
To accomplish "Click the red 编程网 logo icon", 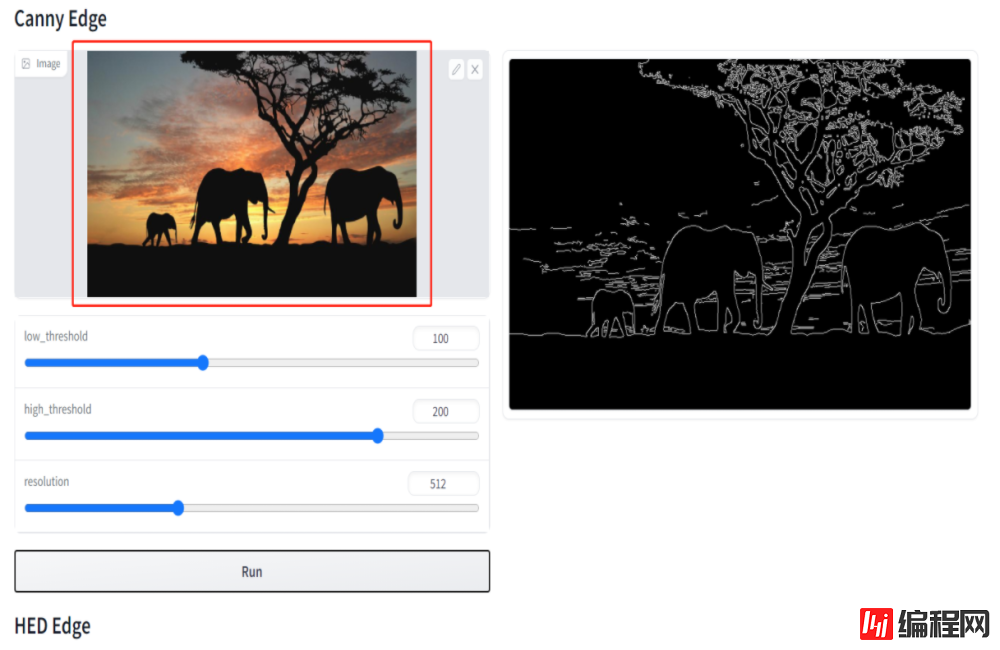I will point(876,624).
